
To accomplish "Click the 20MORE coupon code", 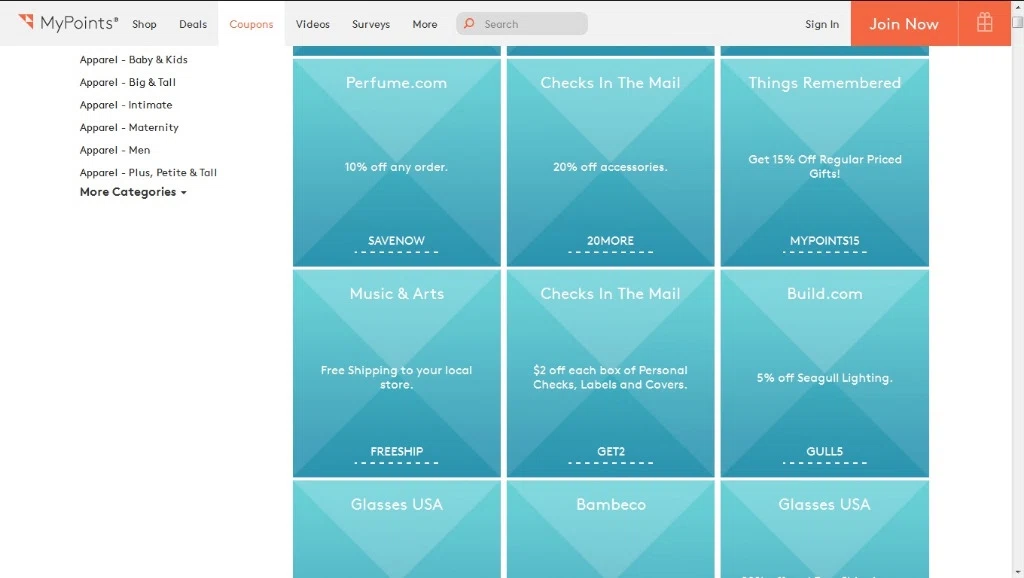I will coord(610,241).
